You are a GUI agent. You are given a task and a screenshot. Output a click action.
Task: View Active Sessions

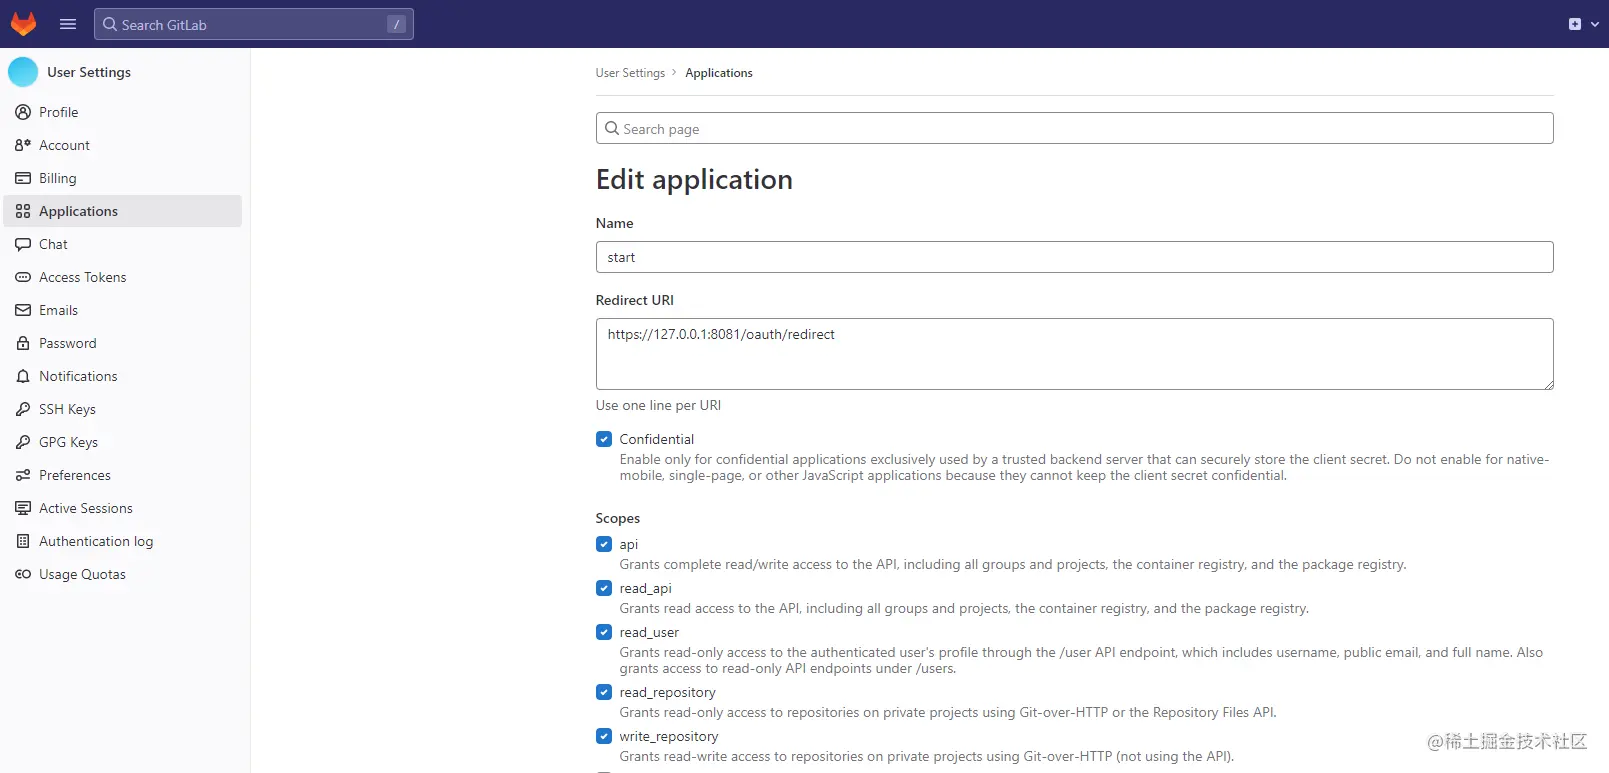point(123,508)
